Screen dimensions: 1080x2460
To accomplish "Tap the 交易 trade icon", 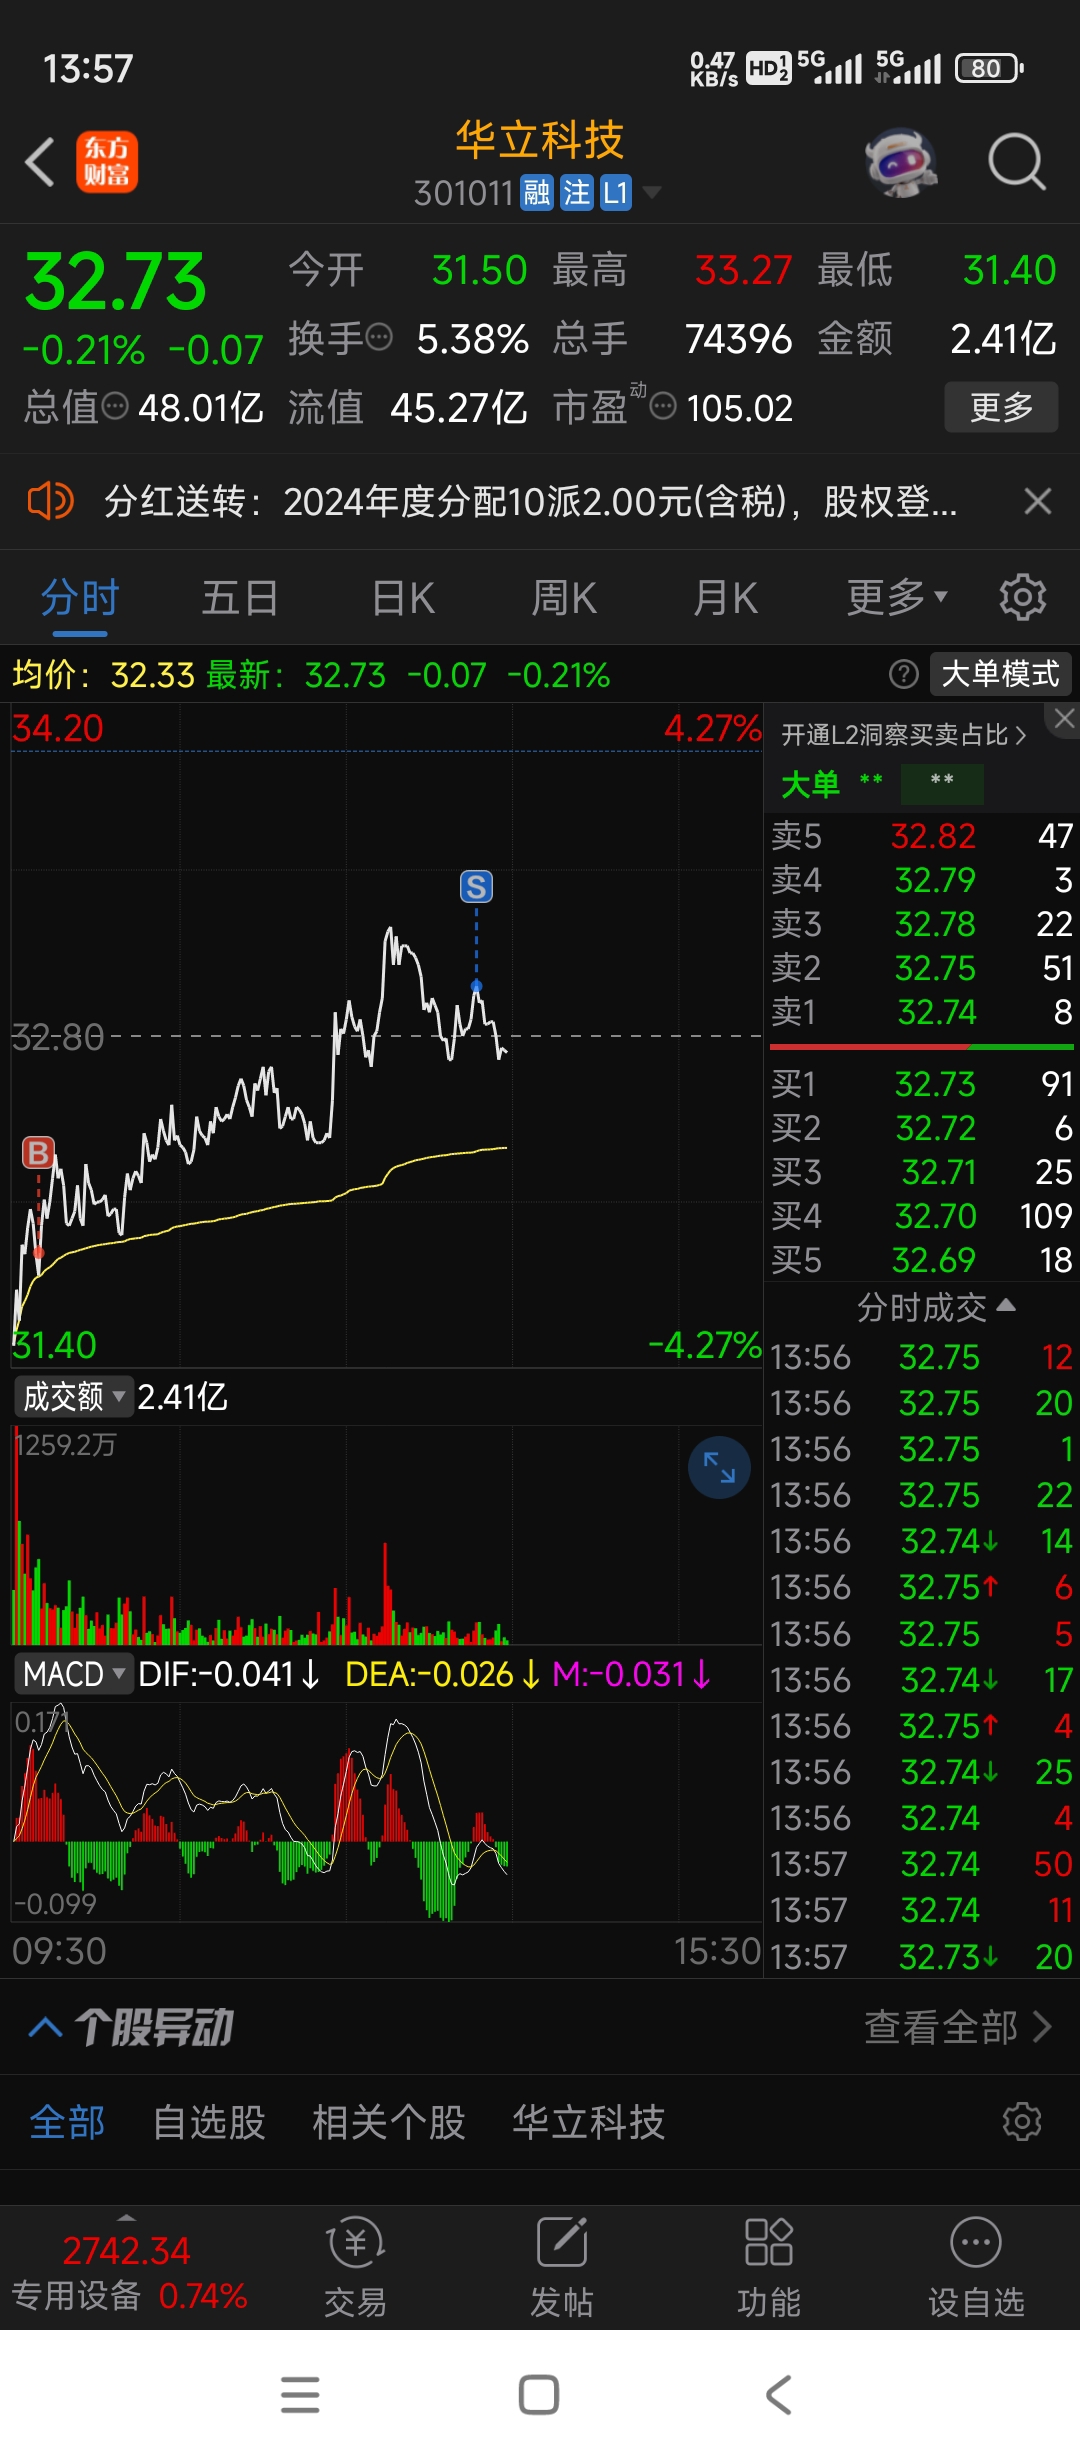I will click(x=355, y=2268).
